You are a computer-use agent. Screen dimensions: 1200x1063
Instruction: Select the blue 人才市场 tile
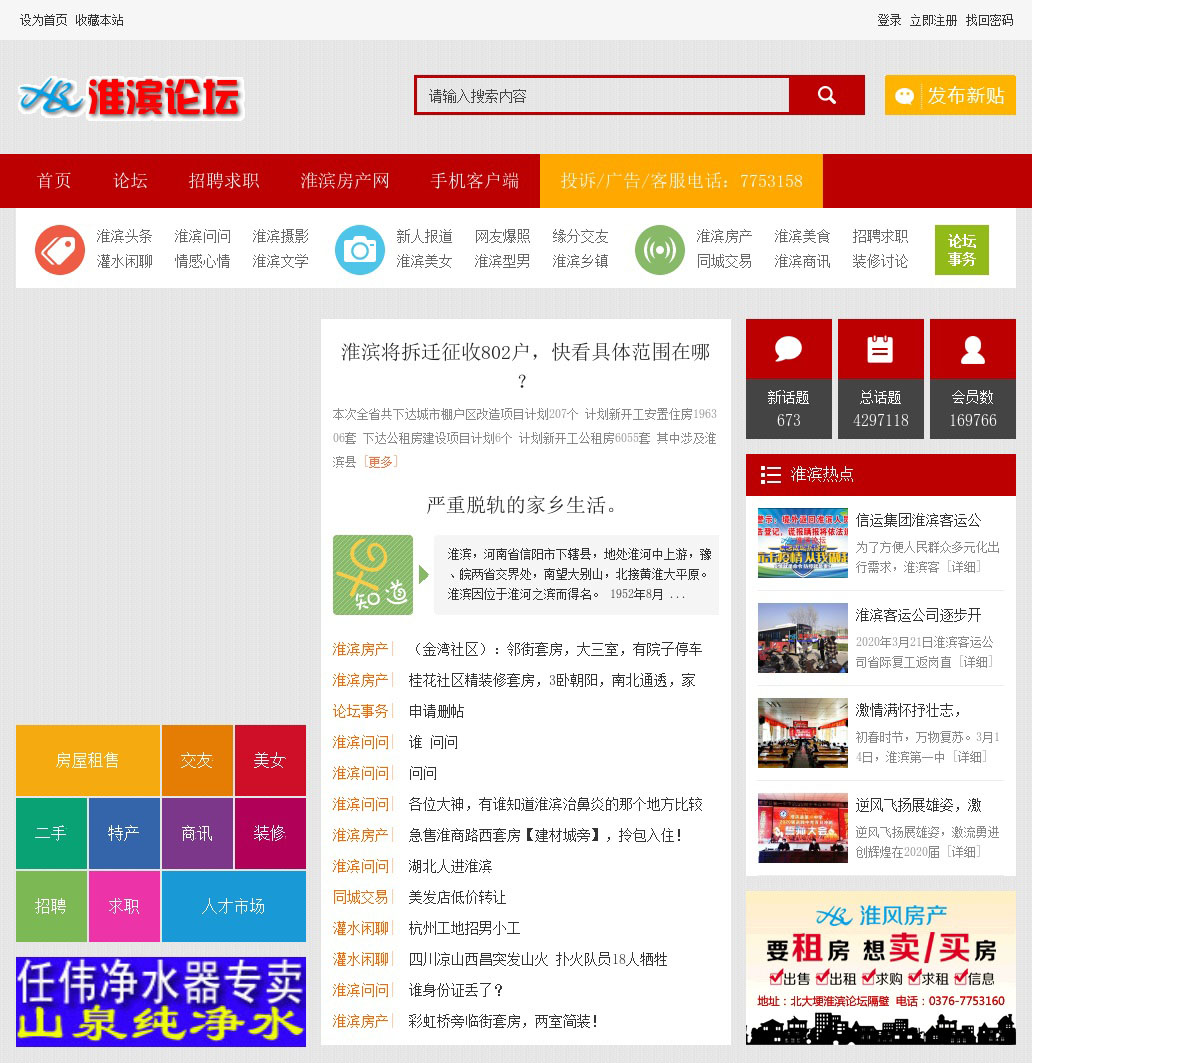click(x=233, y=907)
